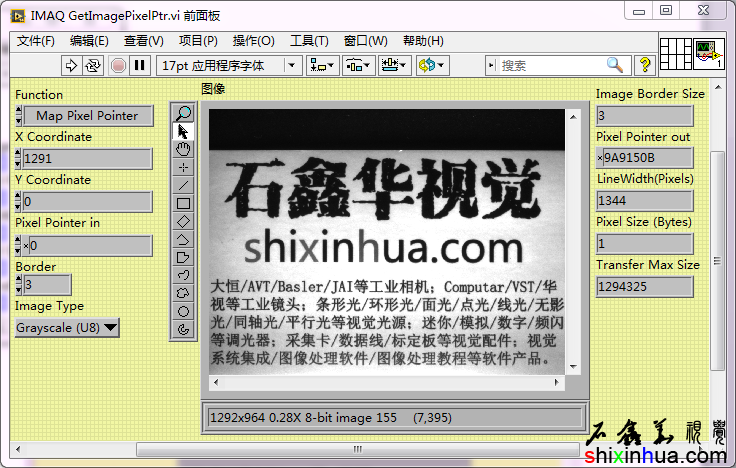736x468 pixels.
Task: Open the 工具(T) menu
Action: pyautogui.click(x=309, y=41)
